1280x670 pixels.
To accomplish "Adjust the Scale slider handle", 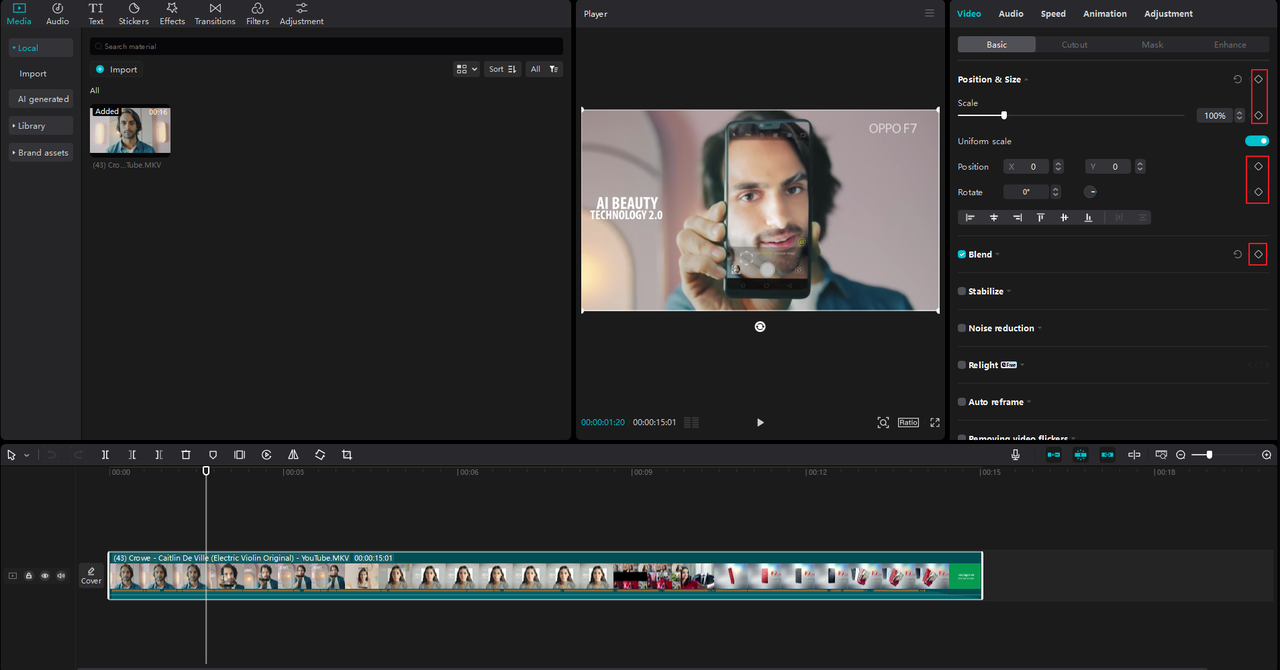I will click(x=1004, y=116).
